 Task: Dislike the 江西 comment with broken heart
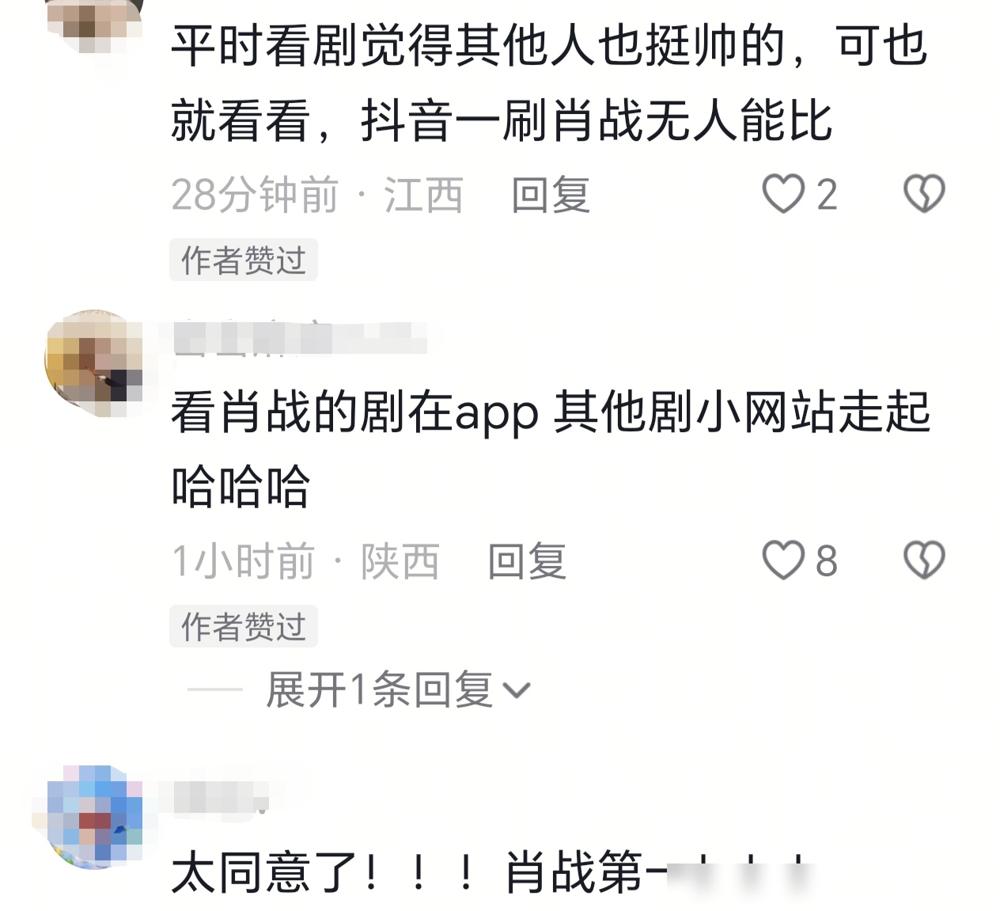click(924, 193)
